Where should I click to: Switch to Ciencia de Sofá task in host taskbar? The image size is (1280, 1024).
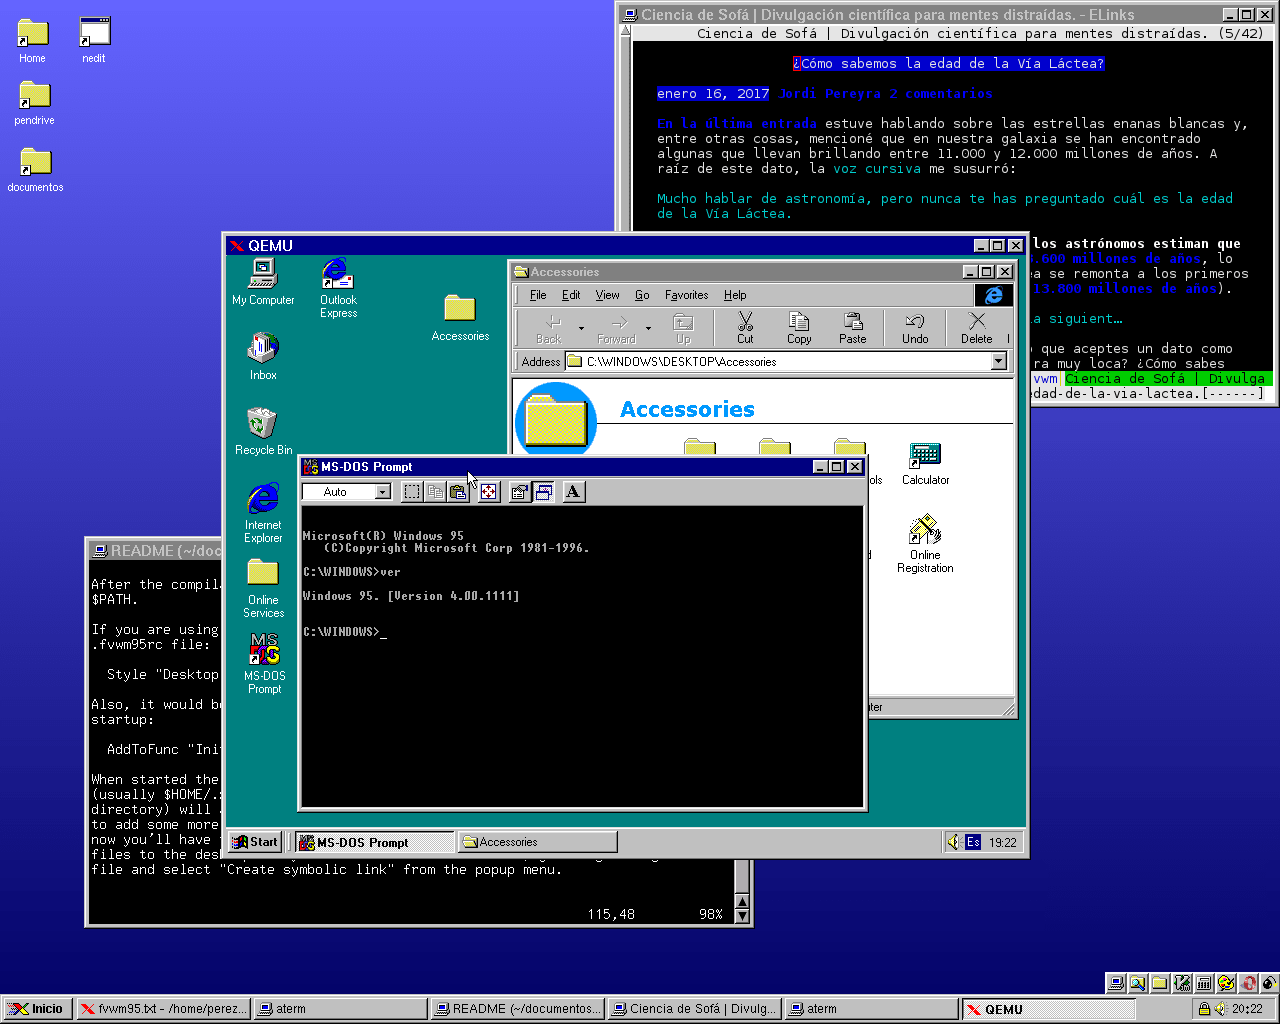pyautogui.click(x=694, y=1009)
